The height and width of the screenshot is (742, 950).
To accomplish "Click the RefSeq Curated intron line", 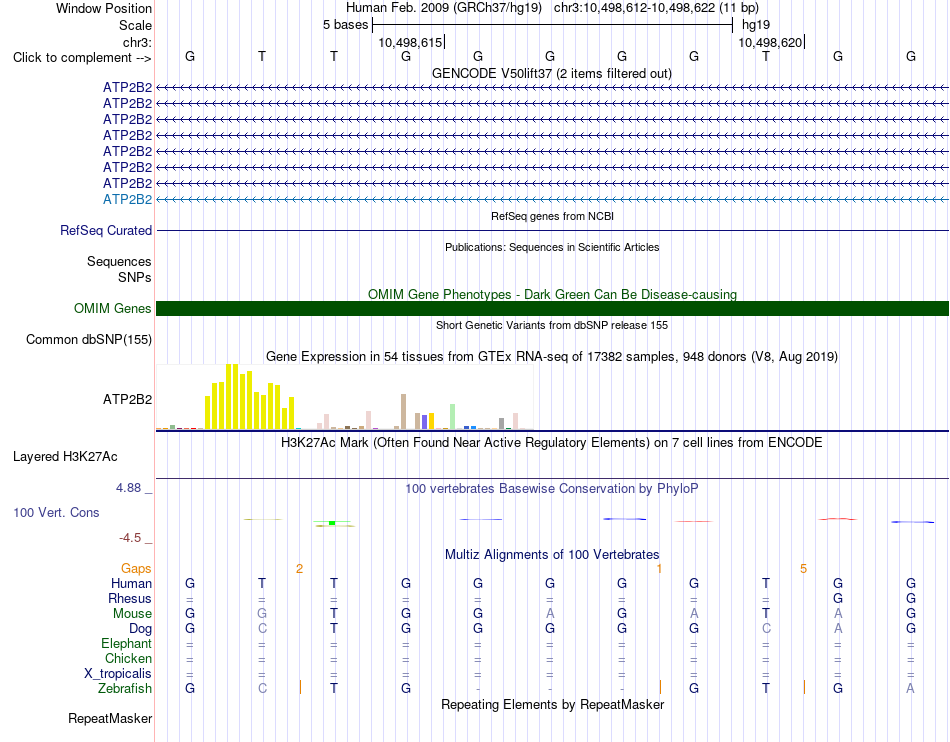I will click(552, 231).
